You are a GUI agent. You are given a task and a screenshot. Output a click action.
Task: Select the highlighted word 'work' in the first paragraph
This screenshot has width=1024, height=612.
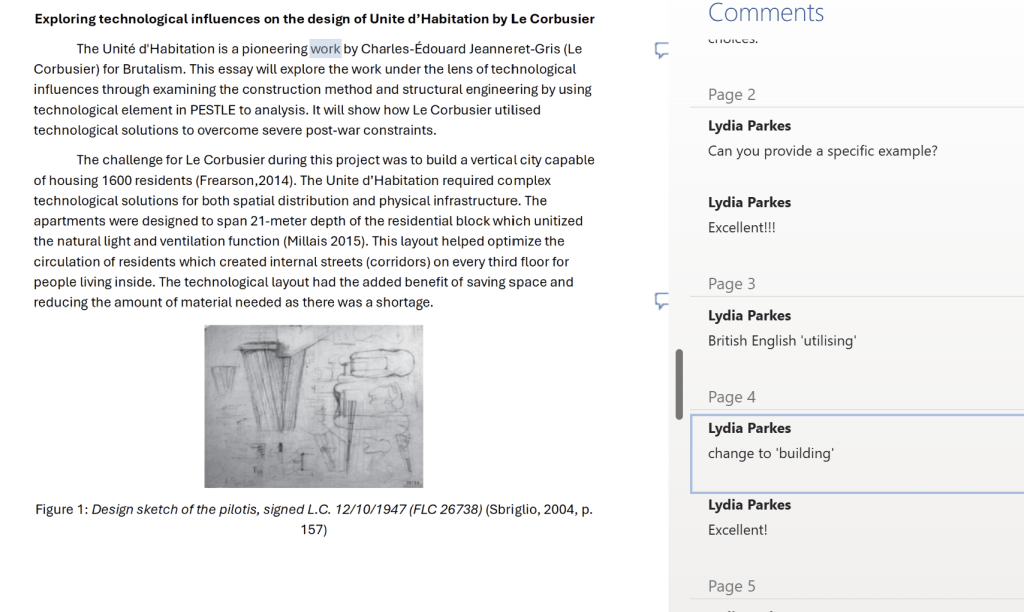coord(325,49)
